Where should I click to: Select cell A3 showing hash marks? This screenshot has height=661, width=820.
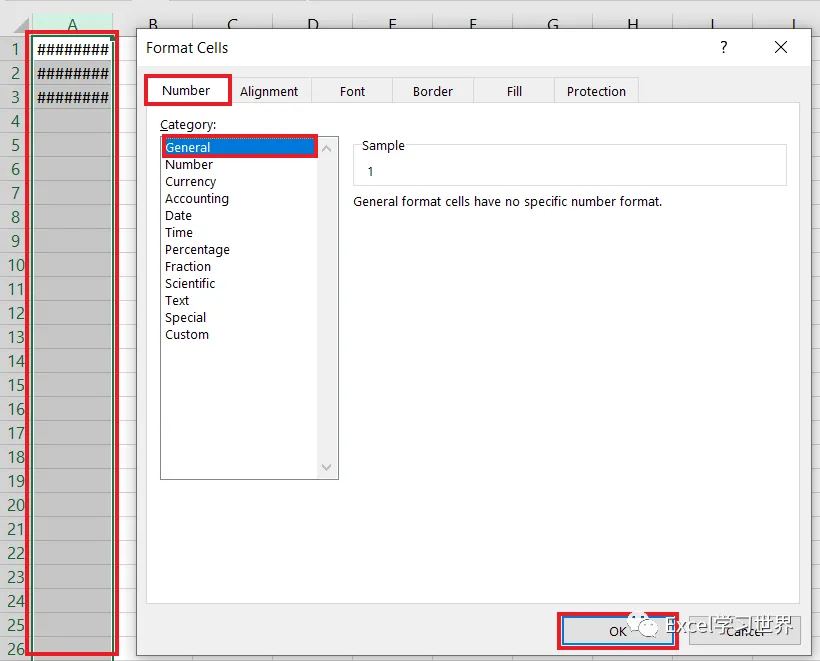point(72,98)
